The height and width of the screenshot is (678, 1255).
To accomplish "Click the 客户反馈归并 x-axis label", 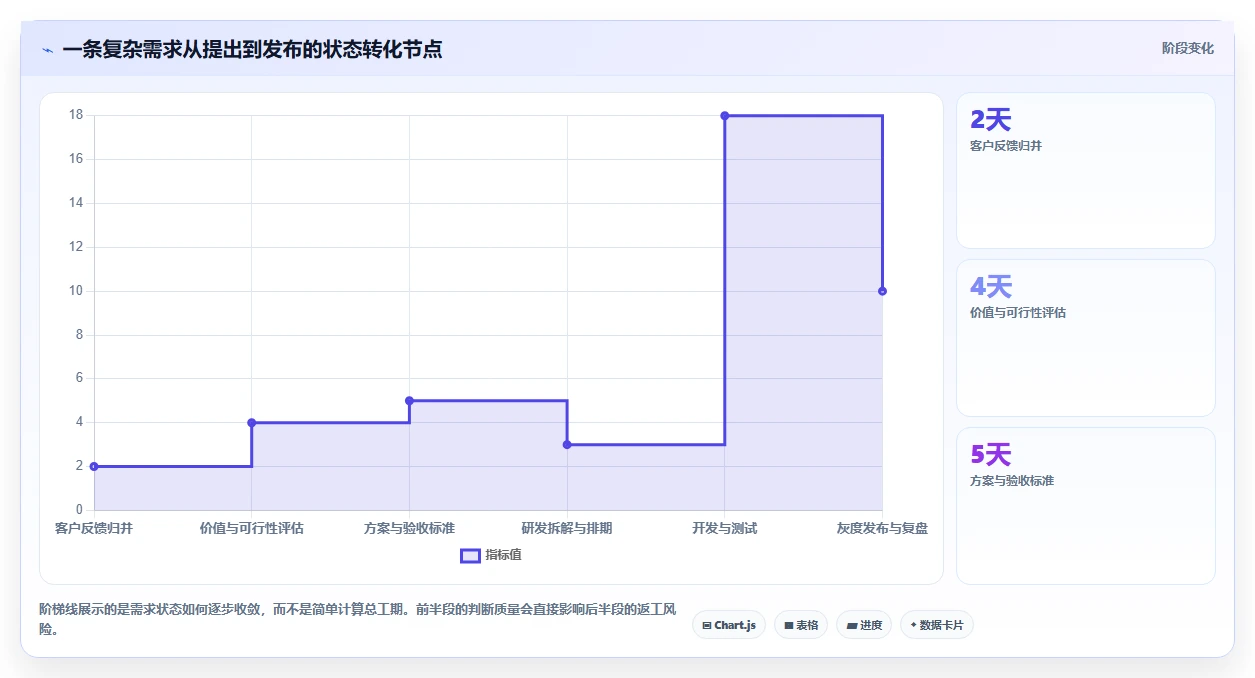I will (x=94, y=528).
